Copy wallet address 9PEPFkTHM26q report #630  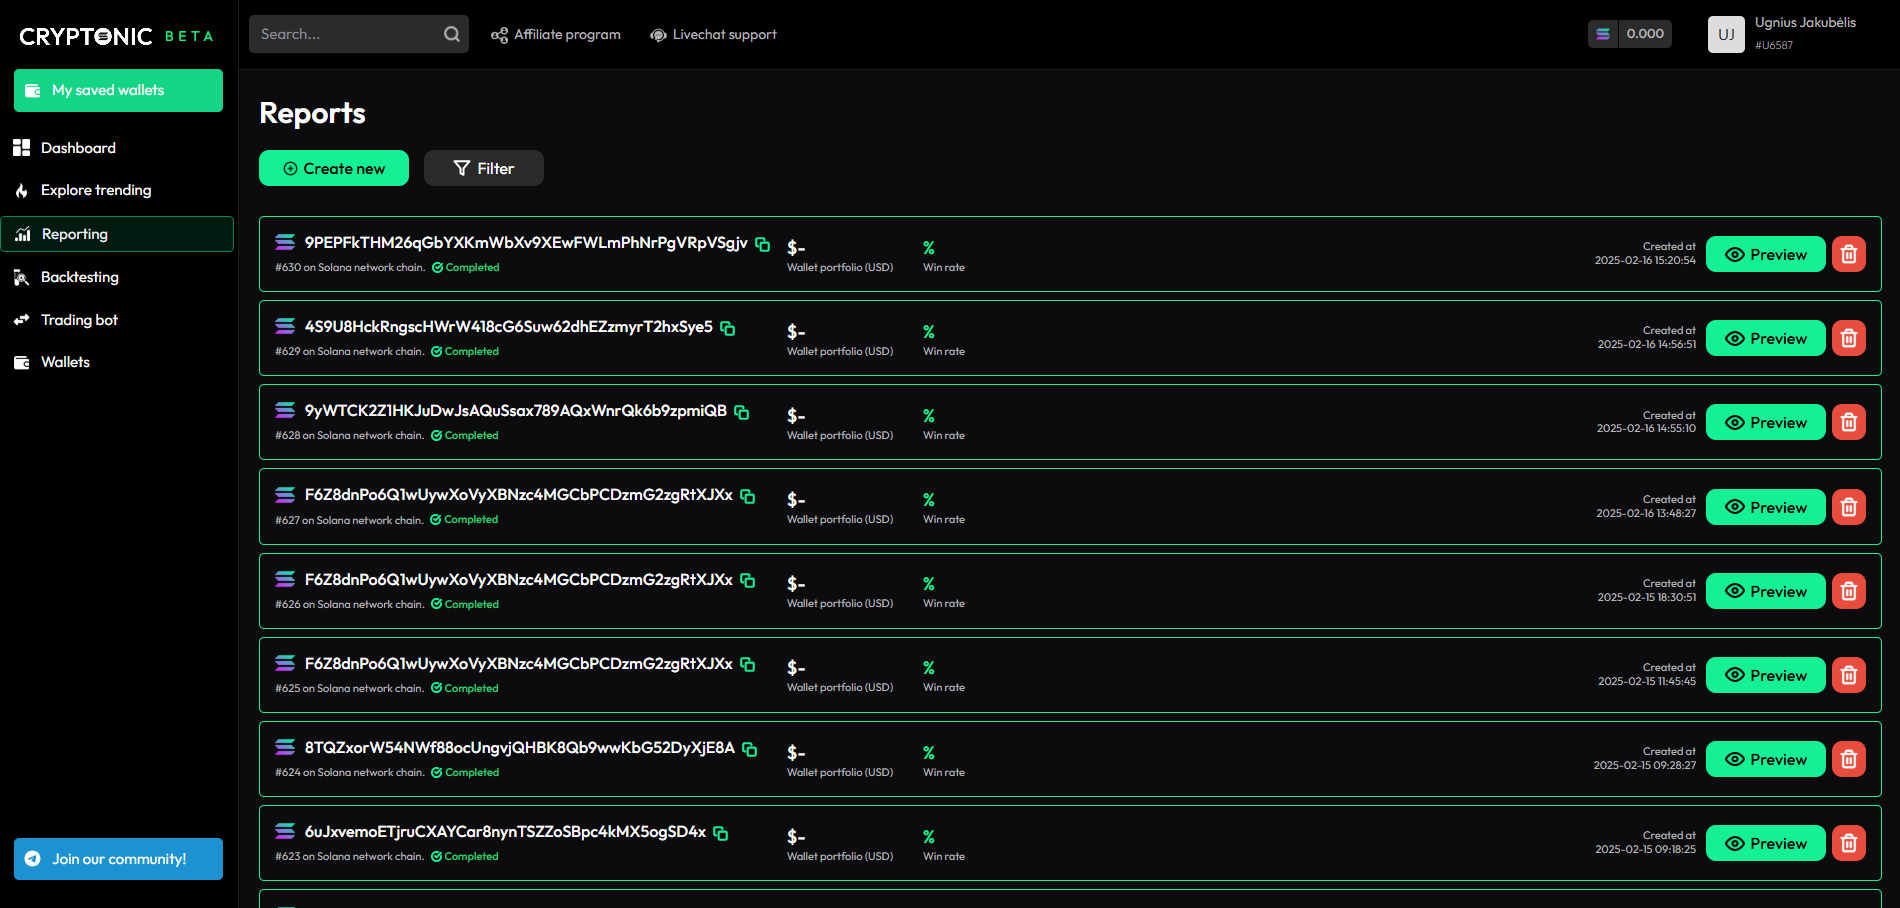763,244
